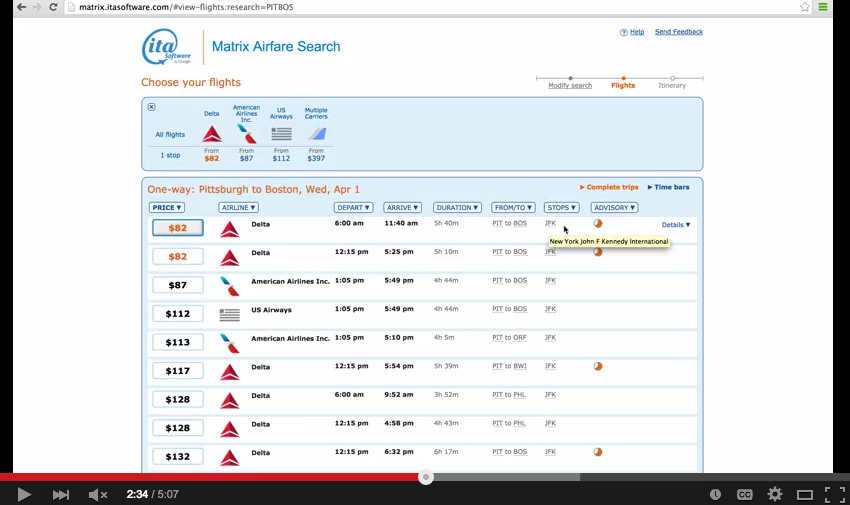Viewport: 850px width, 505px height.
Task: Click the JFK stop code in $87 row
Action: [x=550, y=281]
